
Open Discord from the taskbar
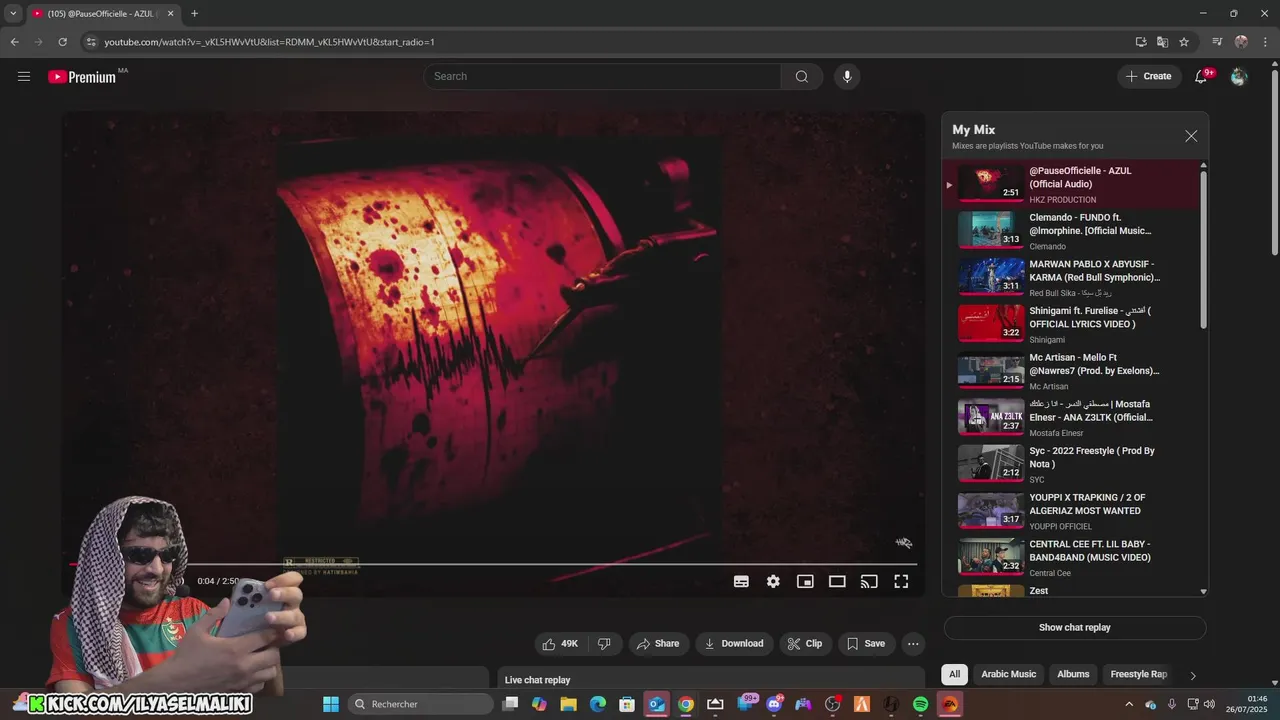(x=774, y=704)
